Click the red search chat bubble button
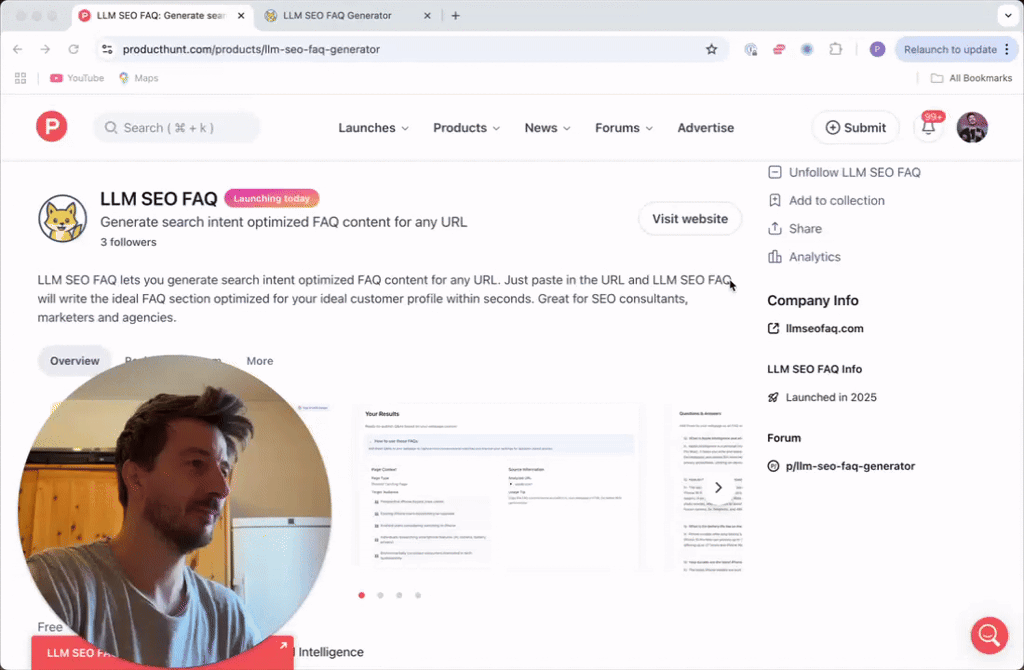 (989, 635)
